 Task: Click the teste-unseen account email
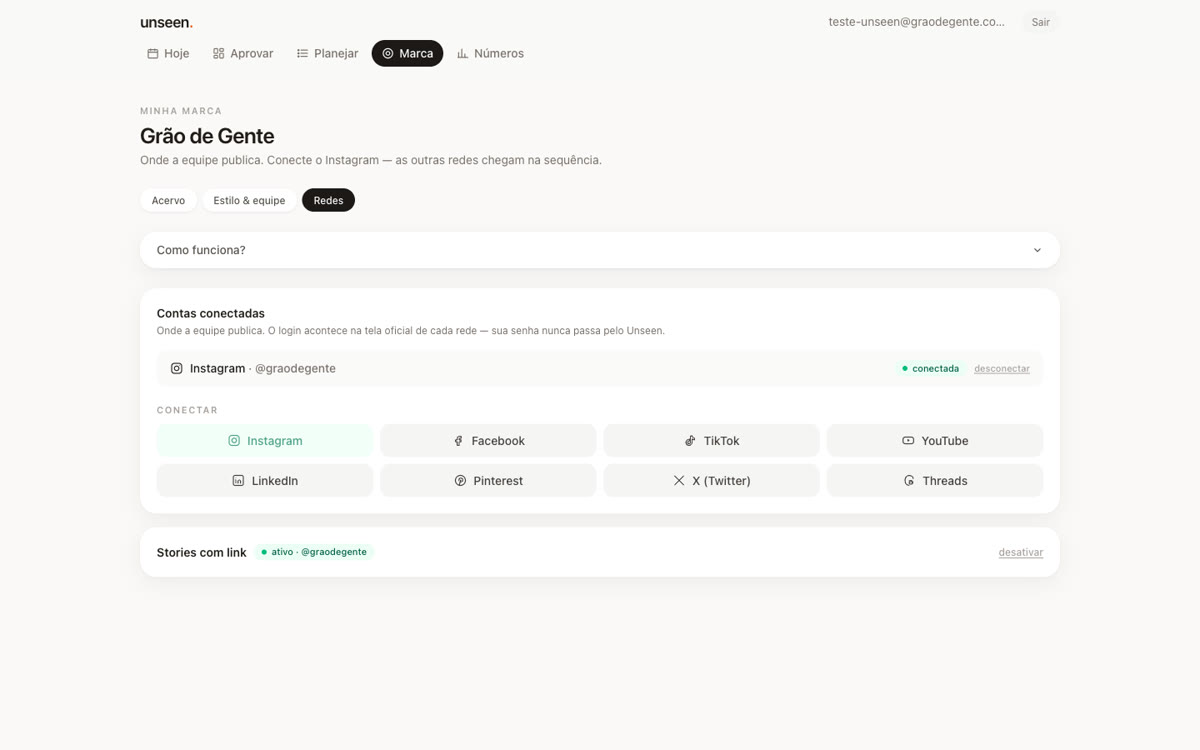916,22
